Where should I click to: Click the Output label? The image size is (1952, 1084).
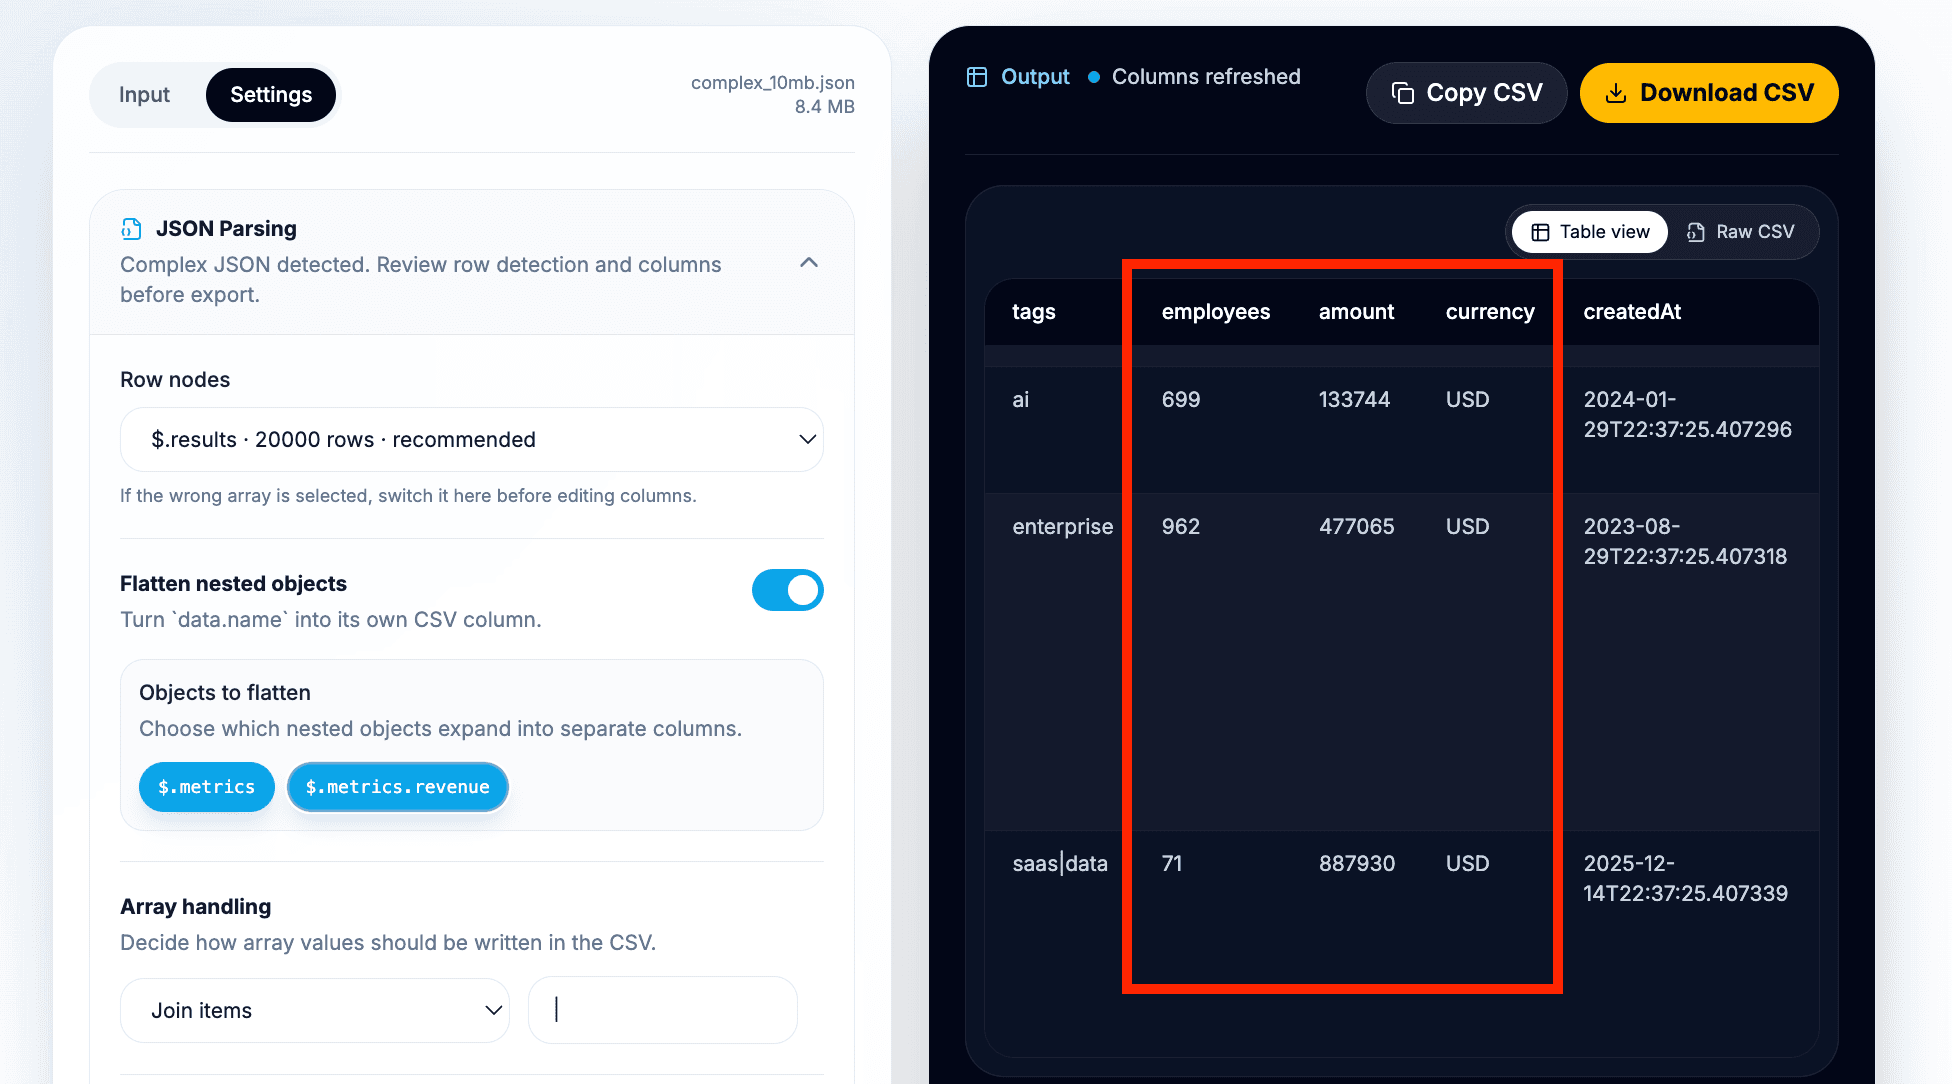click(1035, 77)
